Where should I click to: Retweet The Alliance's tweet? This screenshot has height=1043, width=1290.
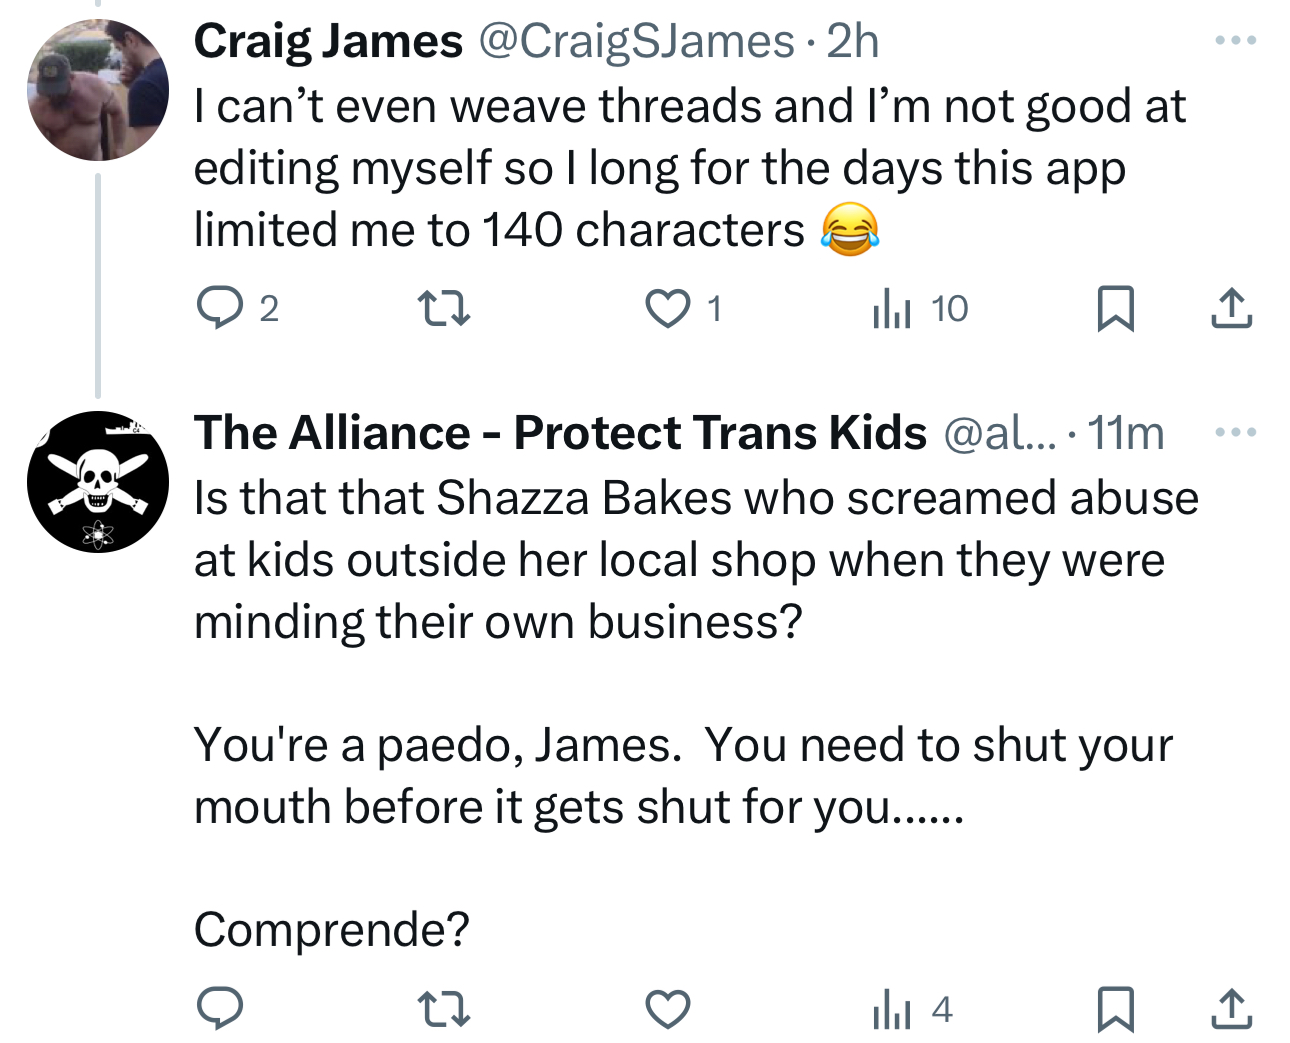(443, 1008)
